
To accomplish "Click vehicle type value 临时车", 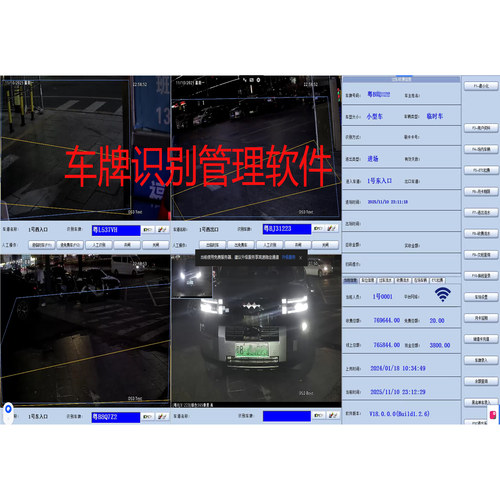I will pyautogui.click(x=435, y=116).
